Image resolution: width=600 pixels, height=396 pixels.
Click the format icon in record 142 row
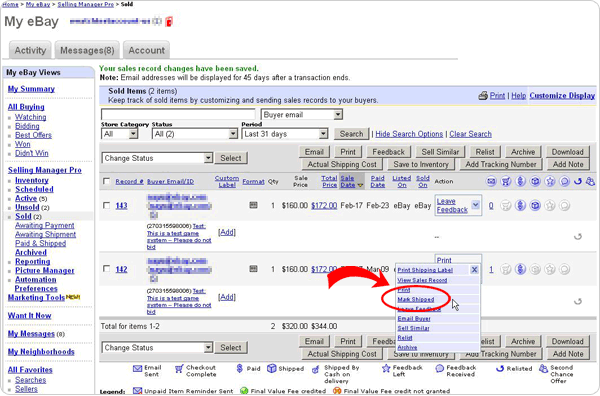pos(253,269)
